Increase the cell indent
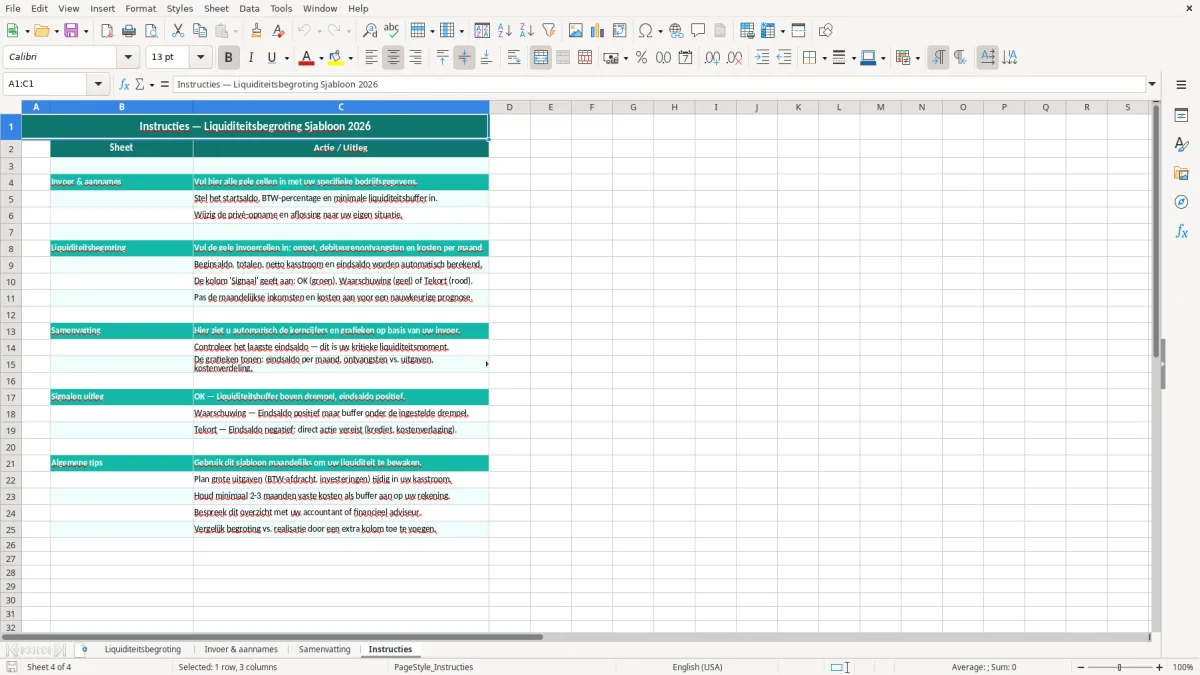 [762, 58]
